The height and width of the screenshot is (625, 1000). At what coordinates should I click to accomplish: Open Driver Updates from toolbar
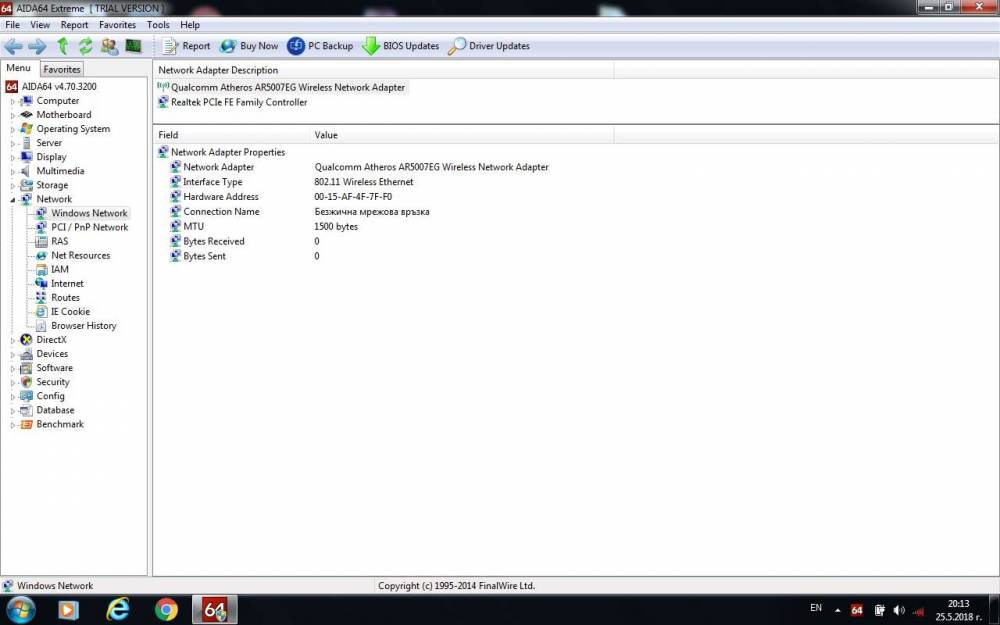tap(489, 46)
